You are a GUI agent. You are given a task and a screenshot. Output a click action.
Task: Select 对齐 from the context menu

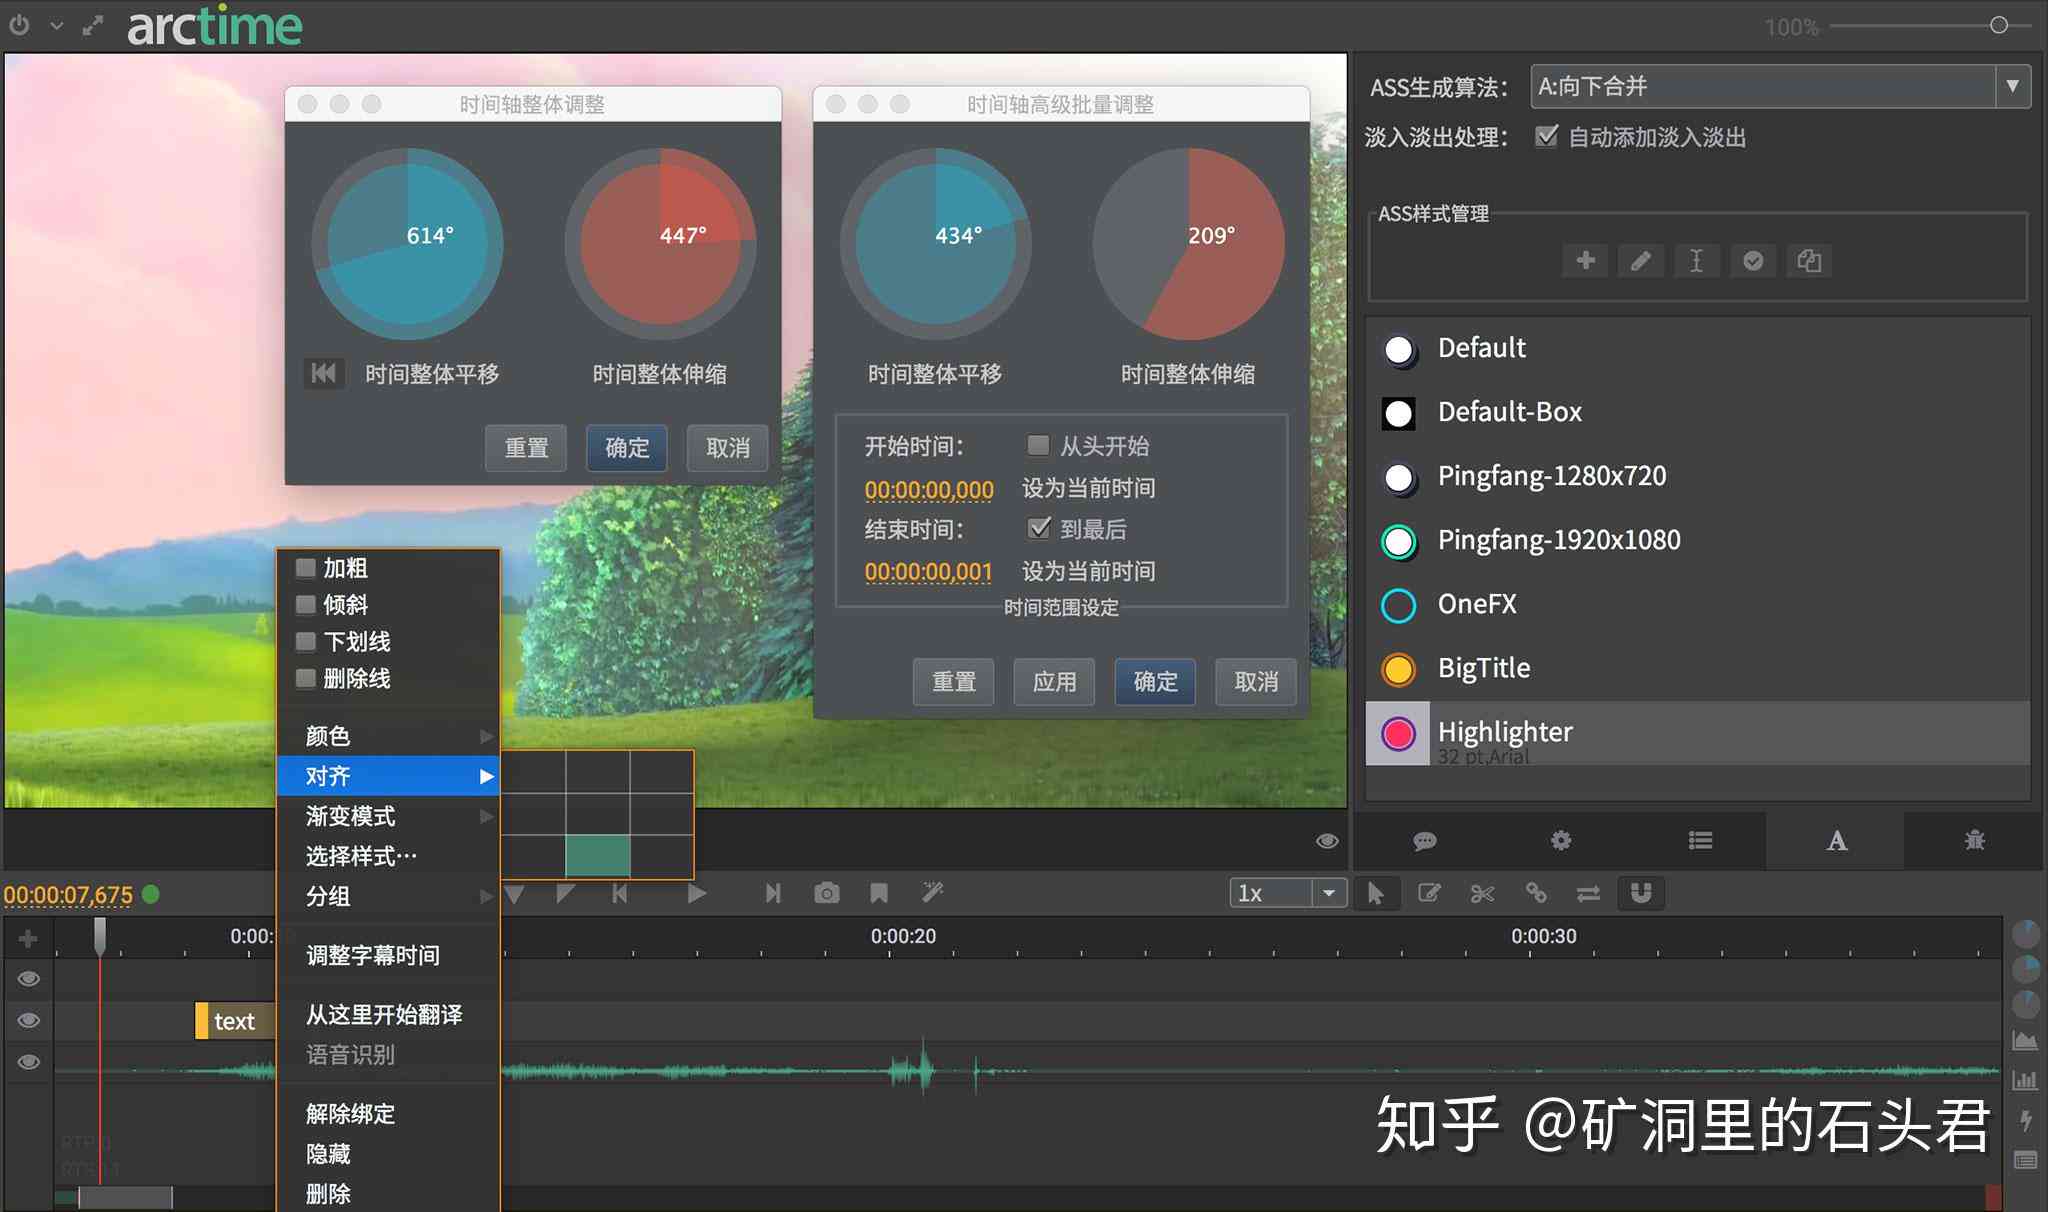[x=388, y=775]
